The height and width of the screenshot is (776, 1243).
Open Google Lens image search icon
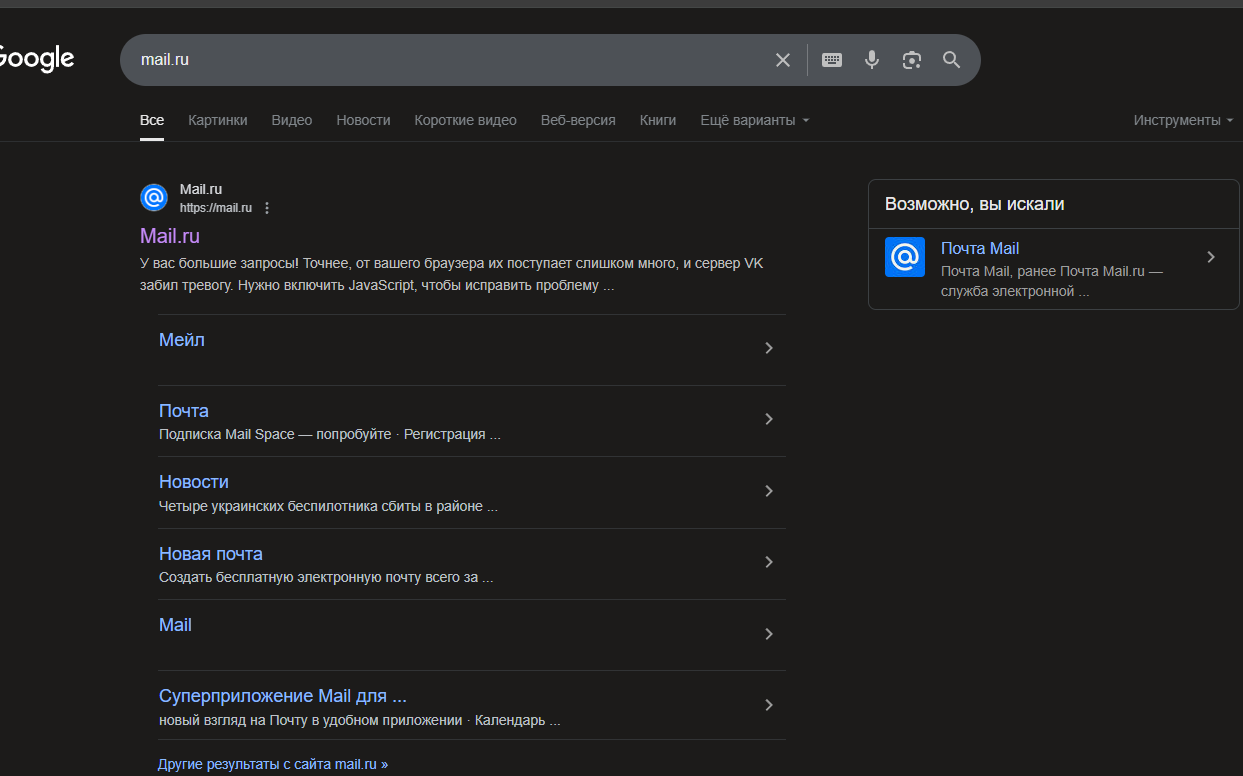tap(911, 60)
